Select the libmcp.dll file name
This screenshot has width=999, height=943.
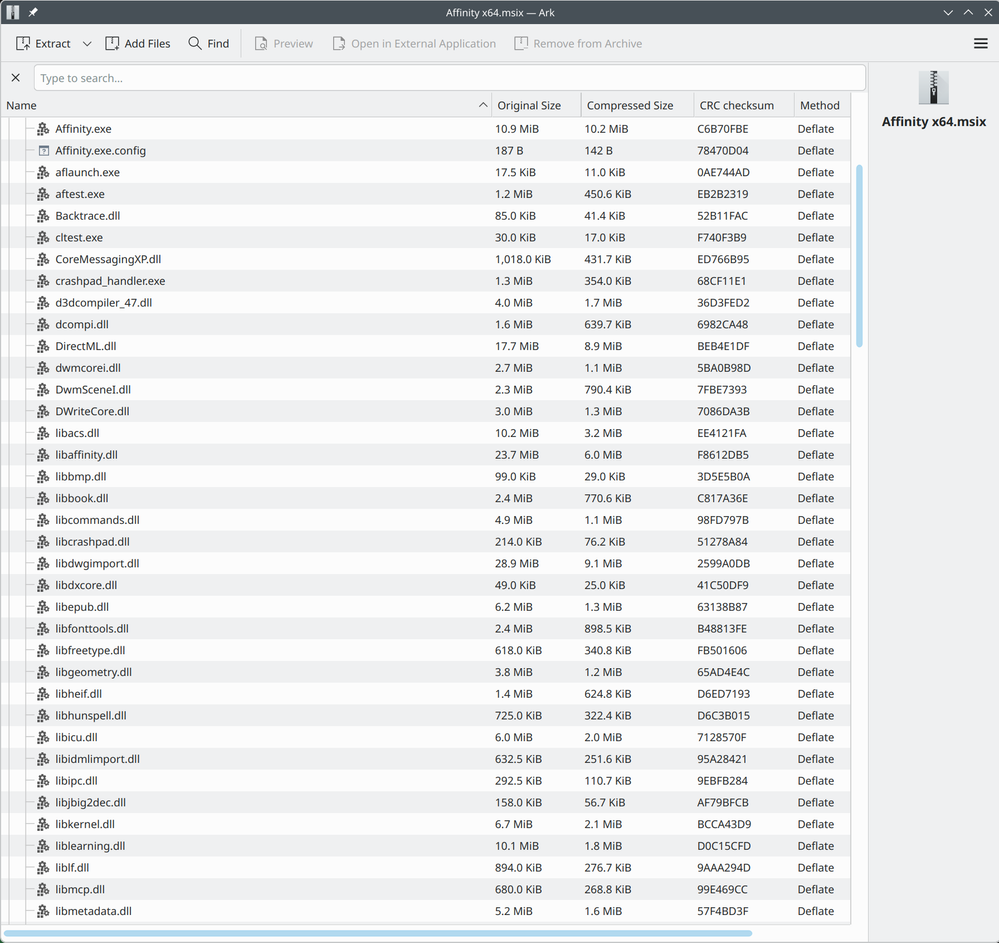[80, 889]
